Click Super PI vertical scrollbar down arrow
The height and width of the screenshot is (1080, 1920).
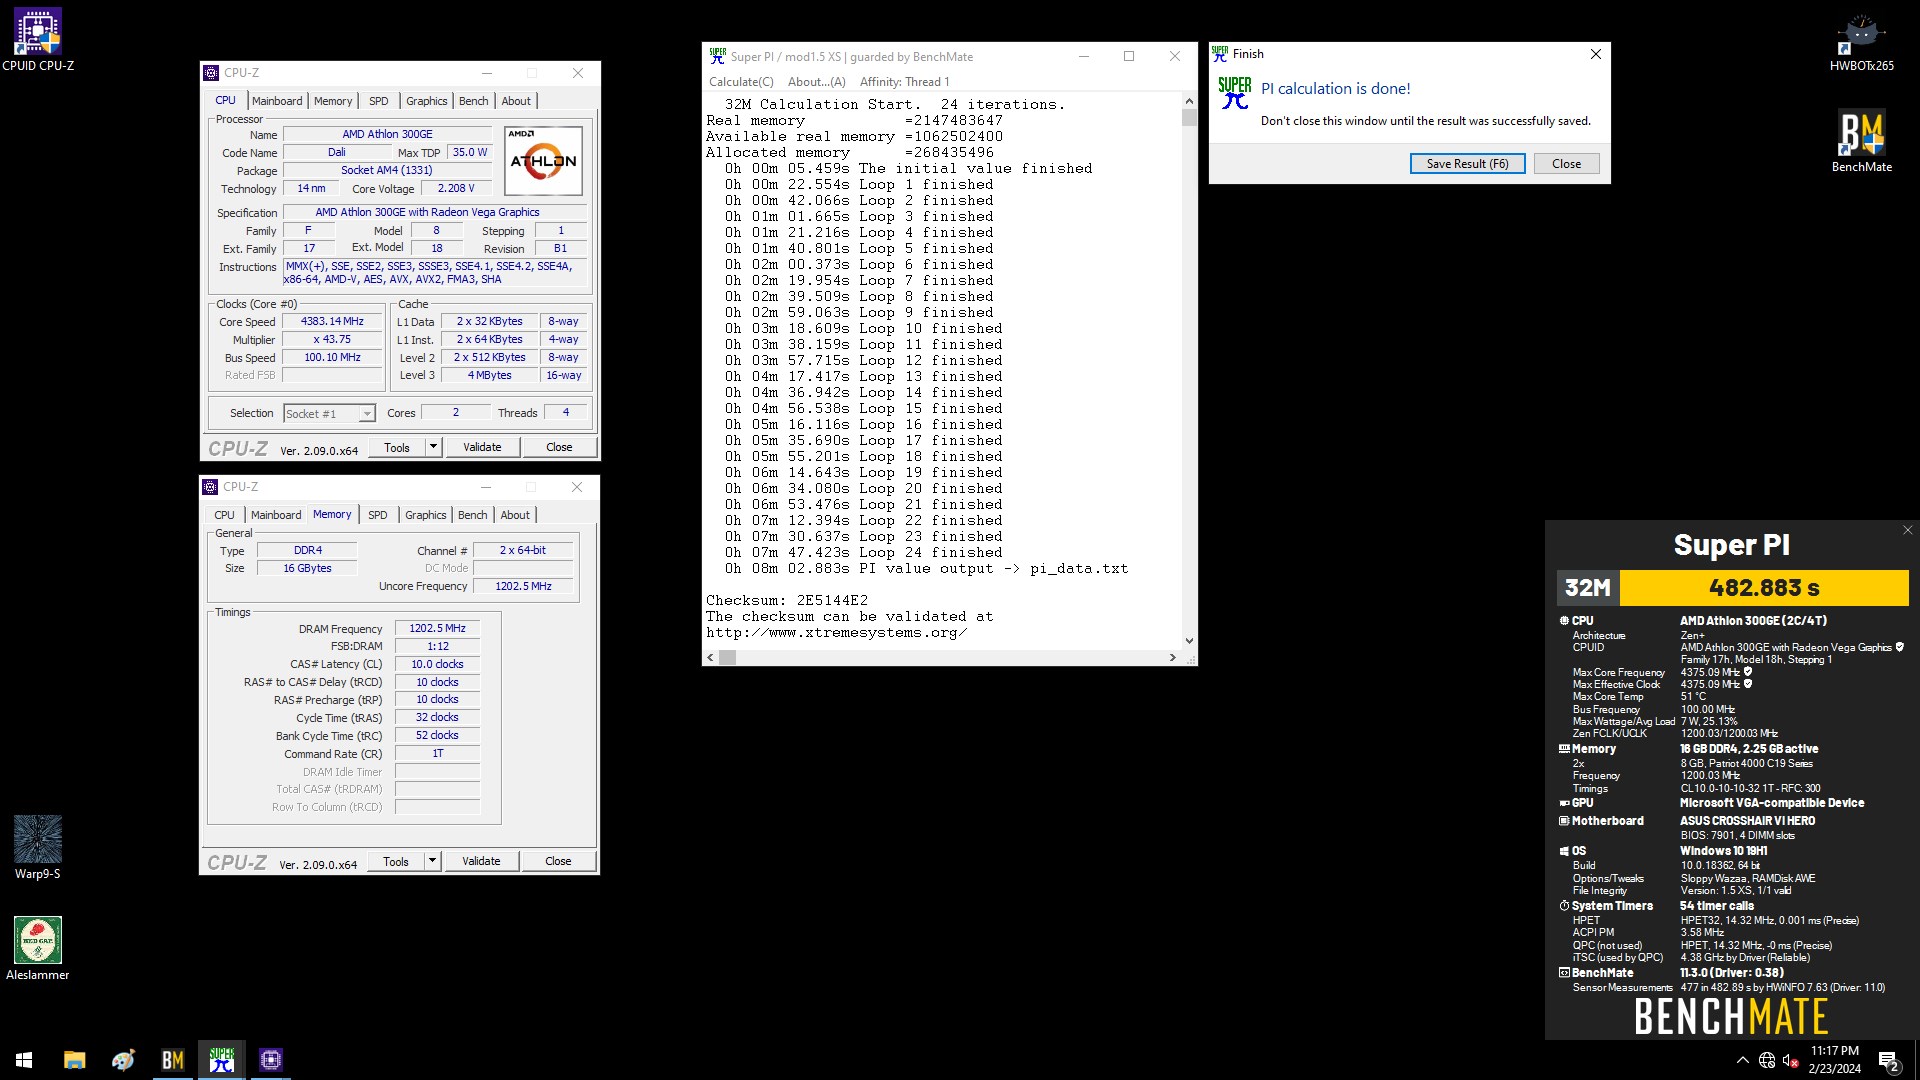tap(1189, 641)
